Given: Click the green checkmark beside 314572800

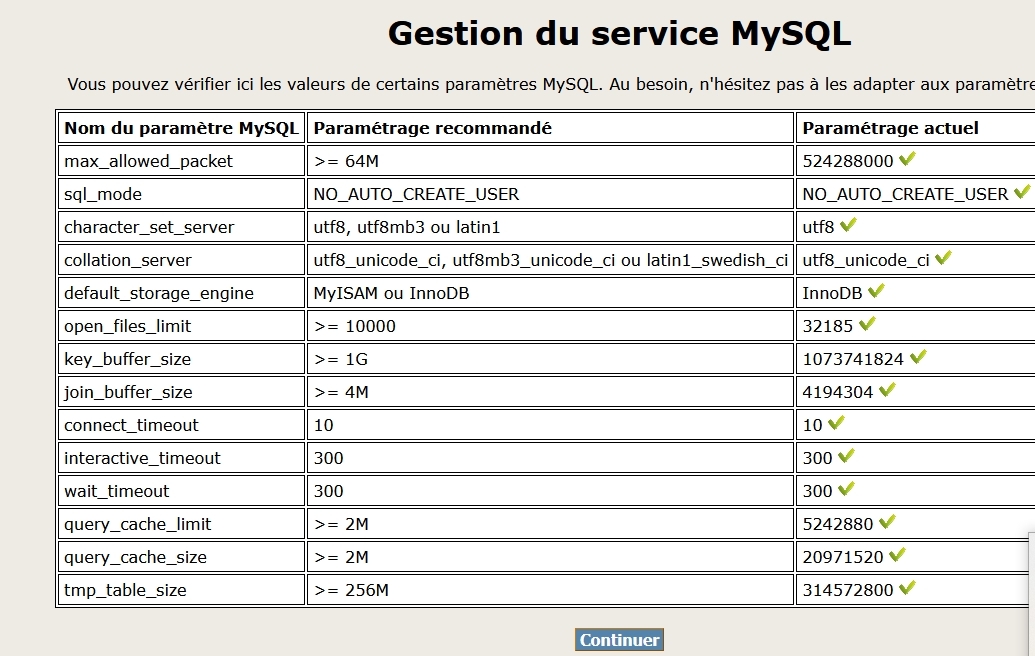Looking at the screenshot, I should (x=907, y=588).
